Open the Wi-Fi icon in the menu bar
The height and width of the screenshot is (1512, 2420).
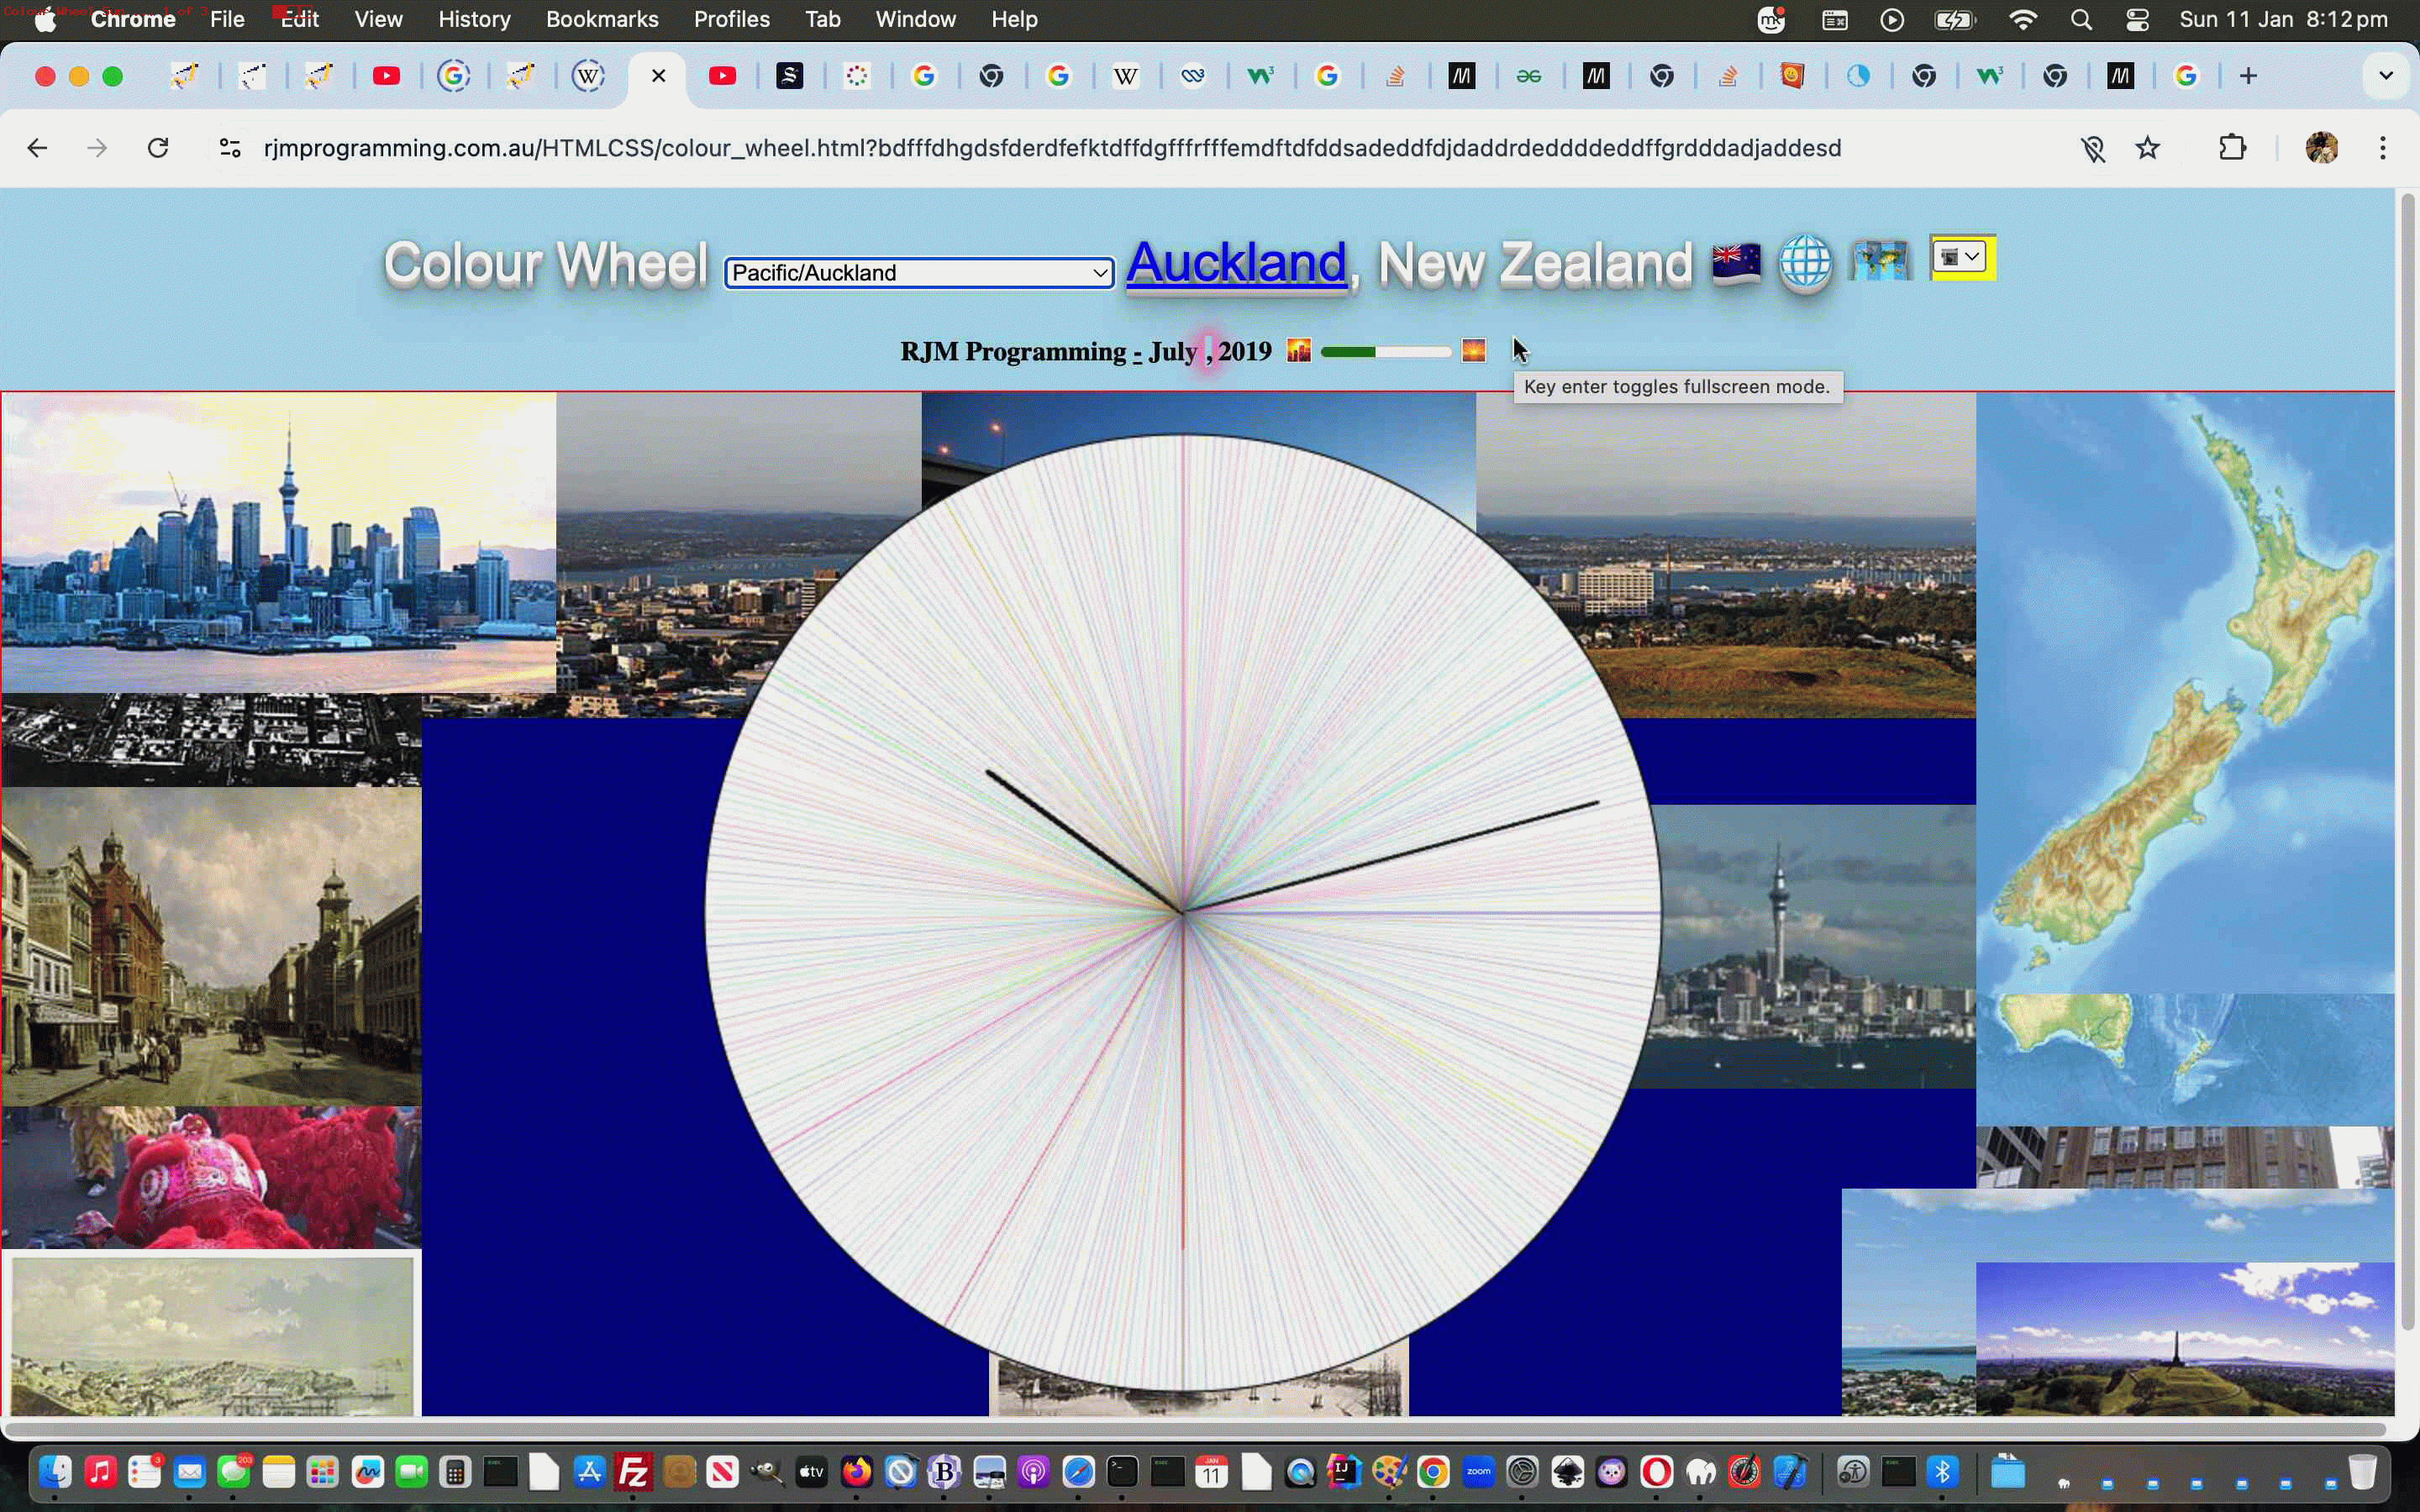point(2022,19)
